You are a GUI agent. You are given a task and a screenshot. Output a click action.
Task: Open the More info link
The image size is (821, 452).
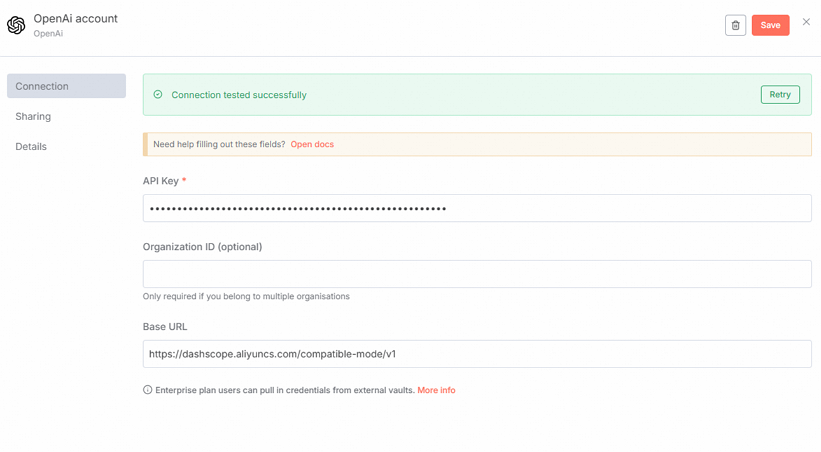coord(436,390)
